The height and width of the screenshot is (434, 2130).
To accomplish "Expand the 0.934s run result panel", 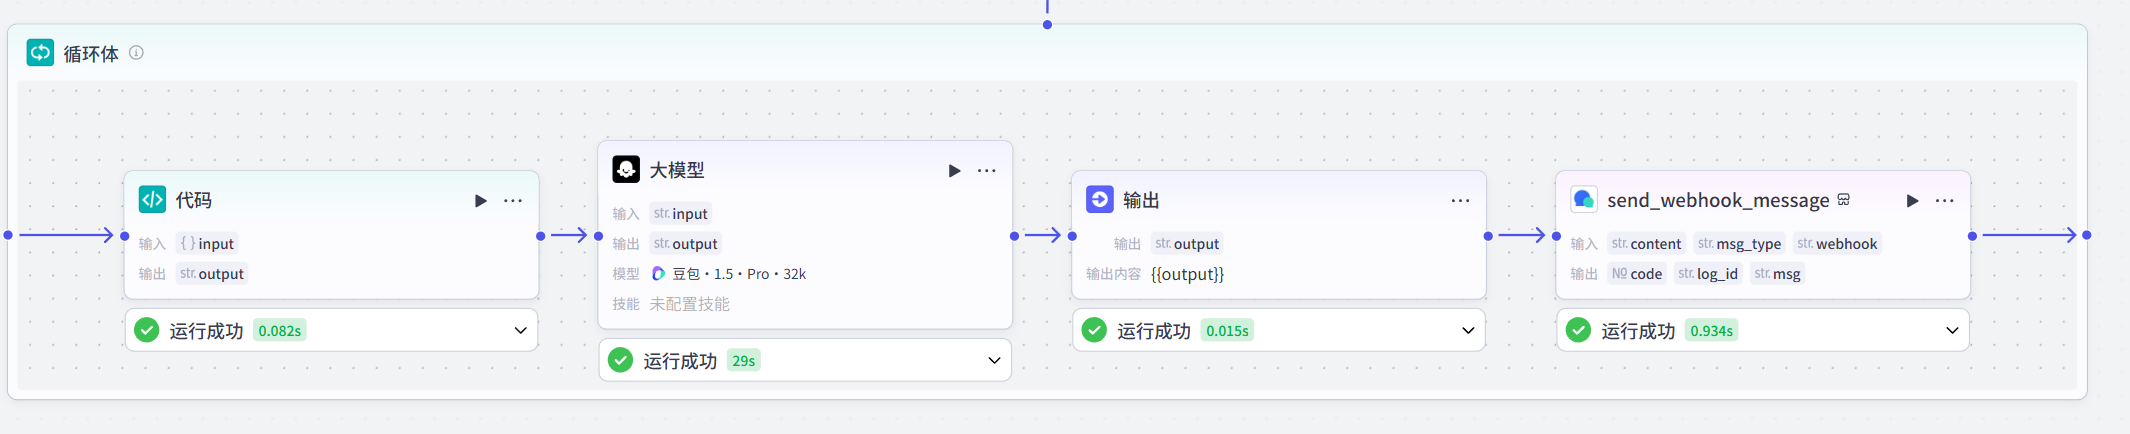I will [x=1952, y=331].
